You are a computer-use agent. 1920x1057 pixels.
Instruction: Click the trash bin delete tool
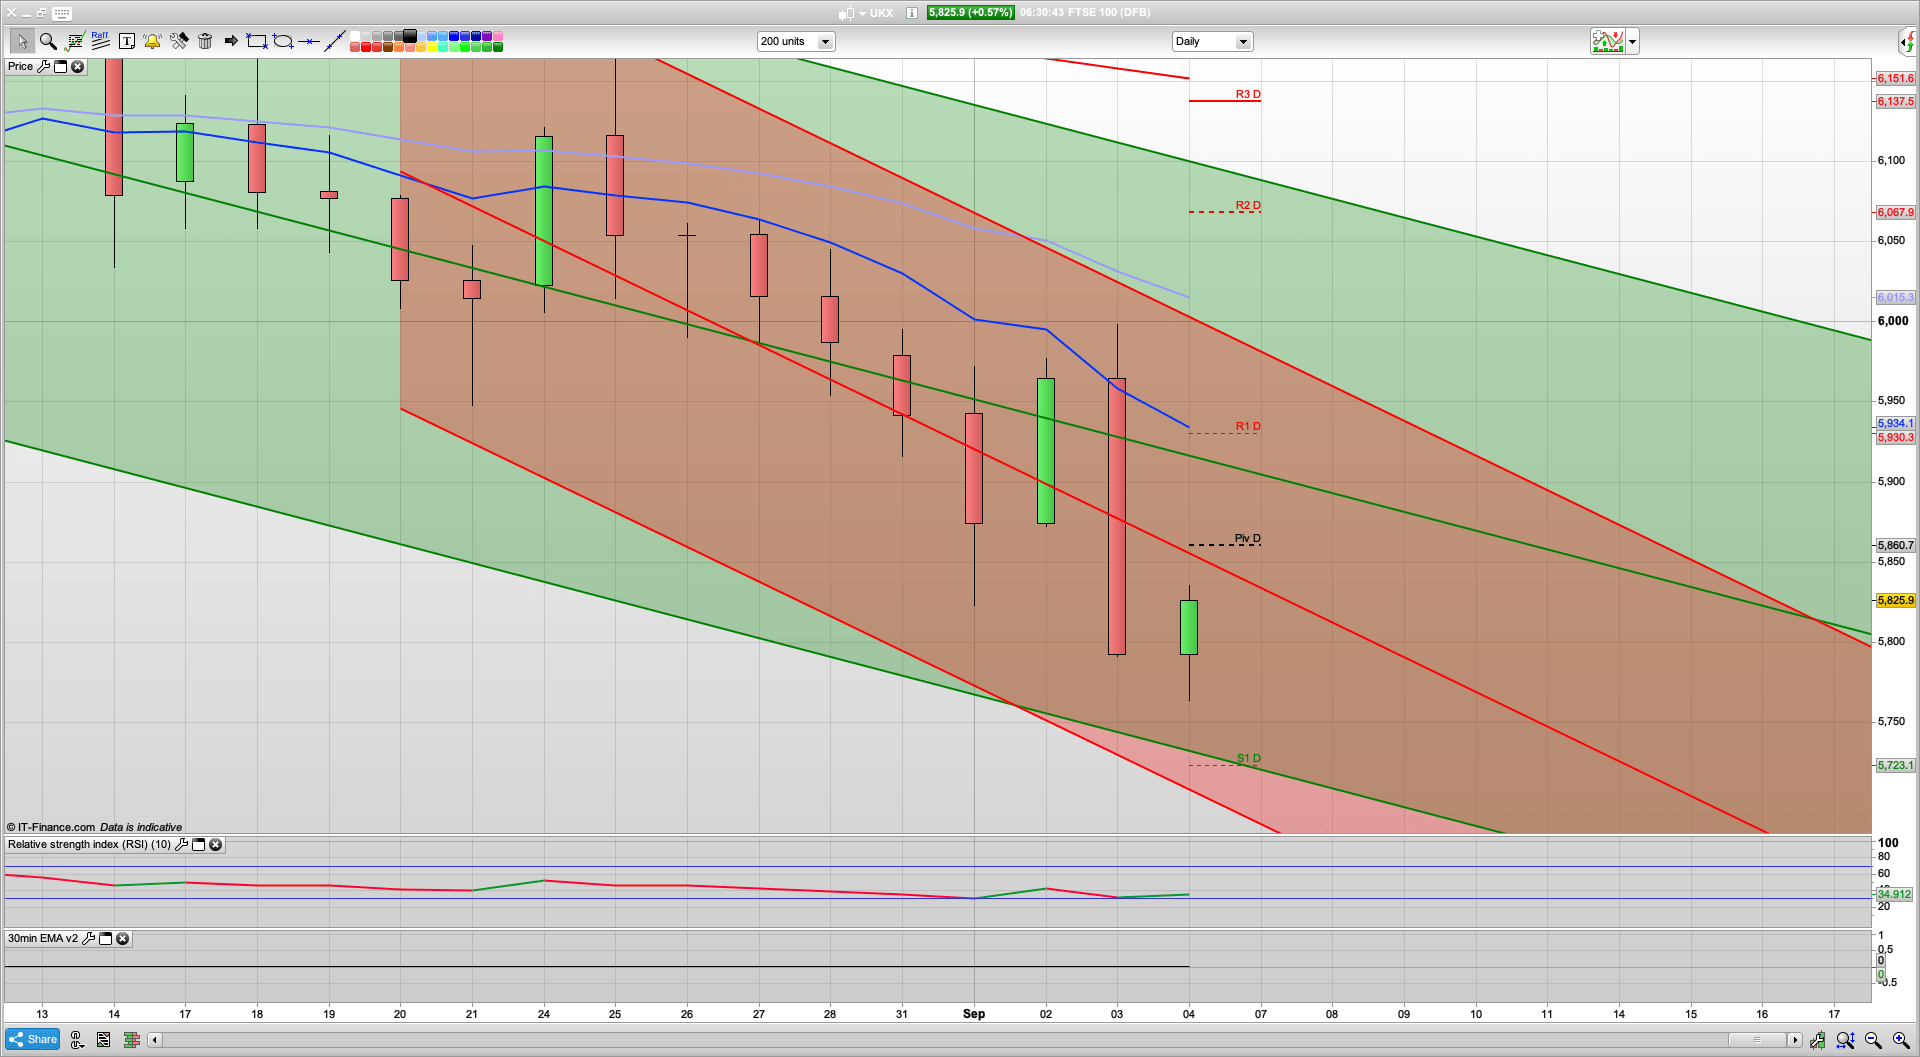click(x=205, y=41)
